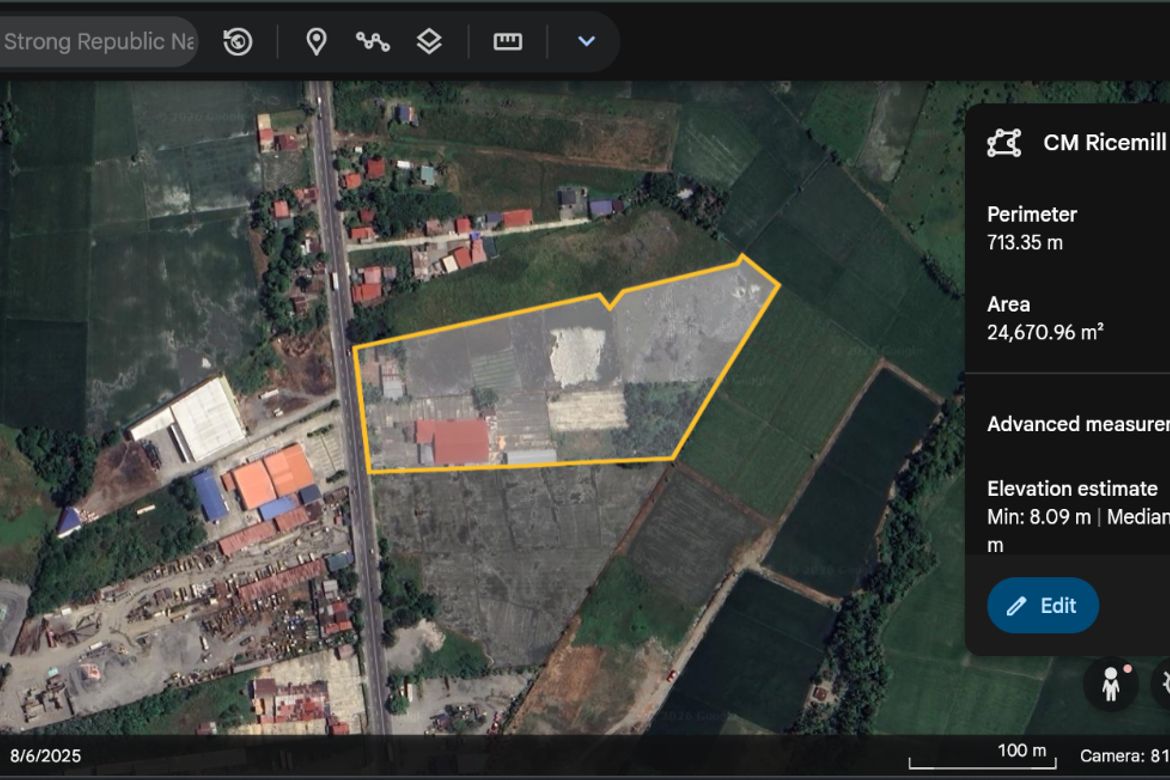The width and height of the screenshot is (1170, 780).
Task: Click the Camera altitude readout
Action: pos(1124,756)
